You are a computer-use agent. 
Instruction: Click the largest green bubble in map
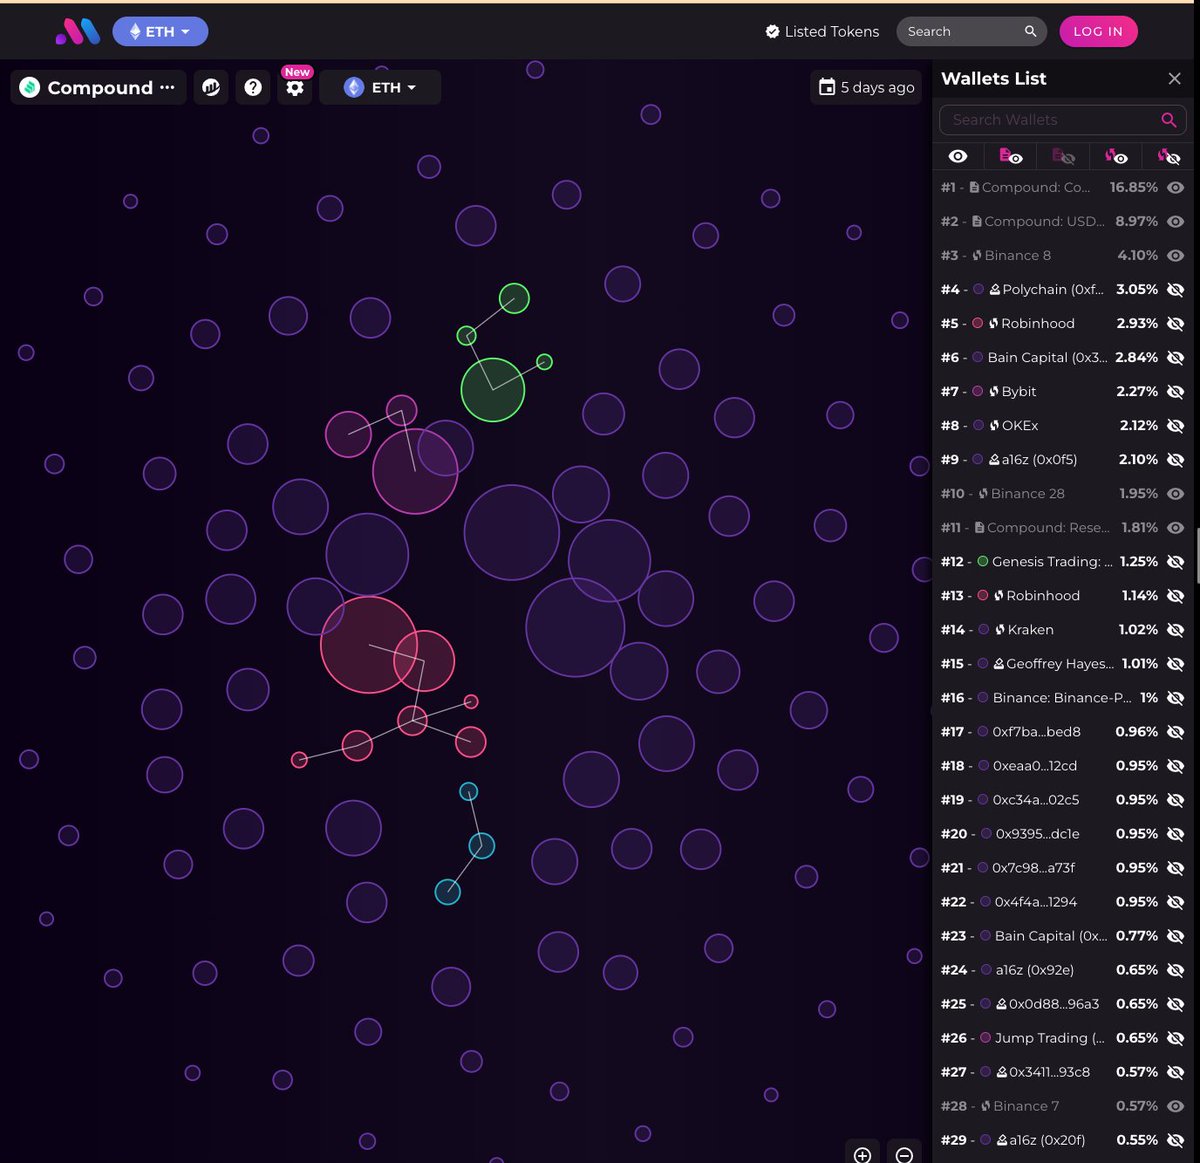493,390
